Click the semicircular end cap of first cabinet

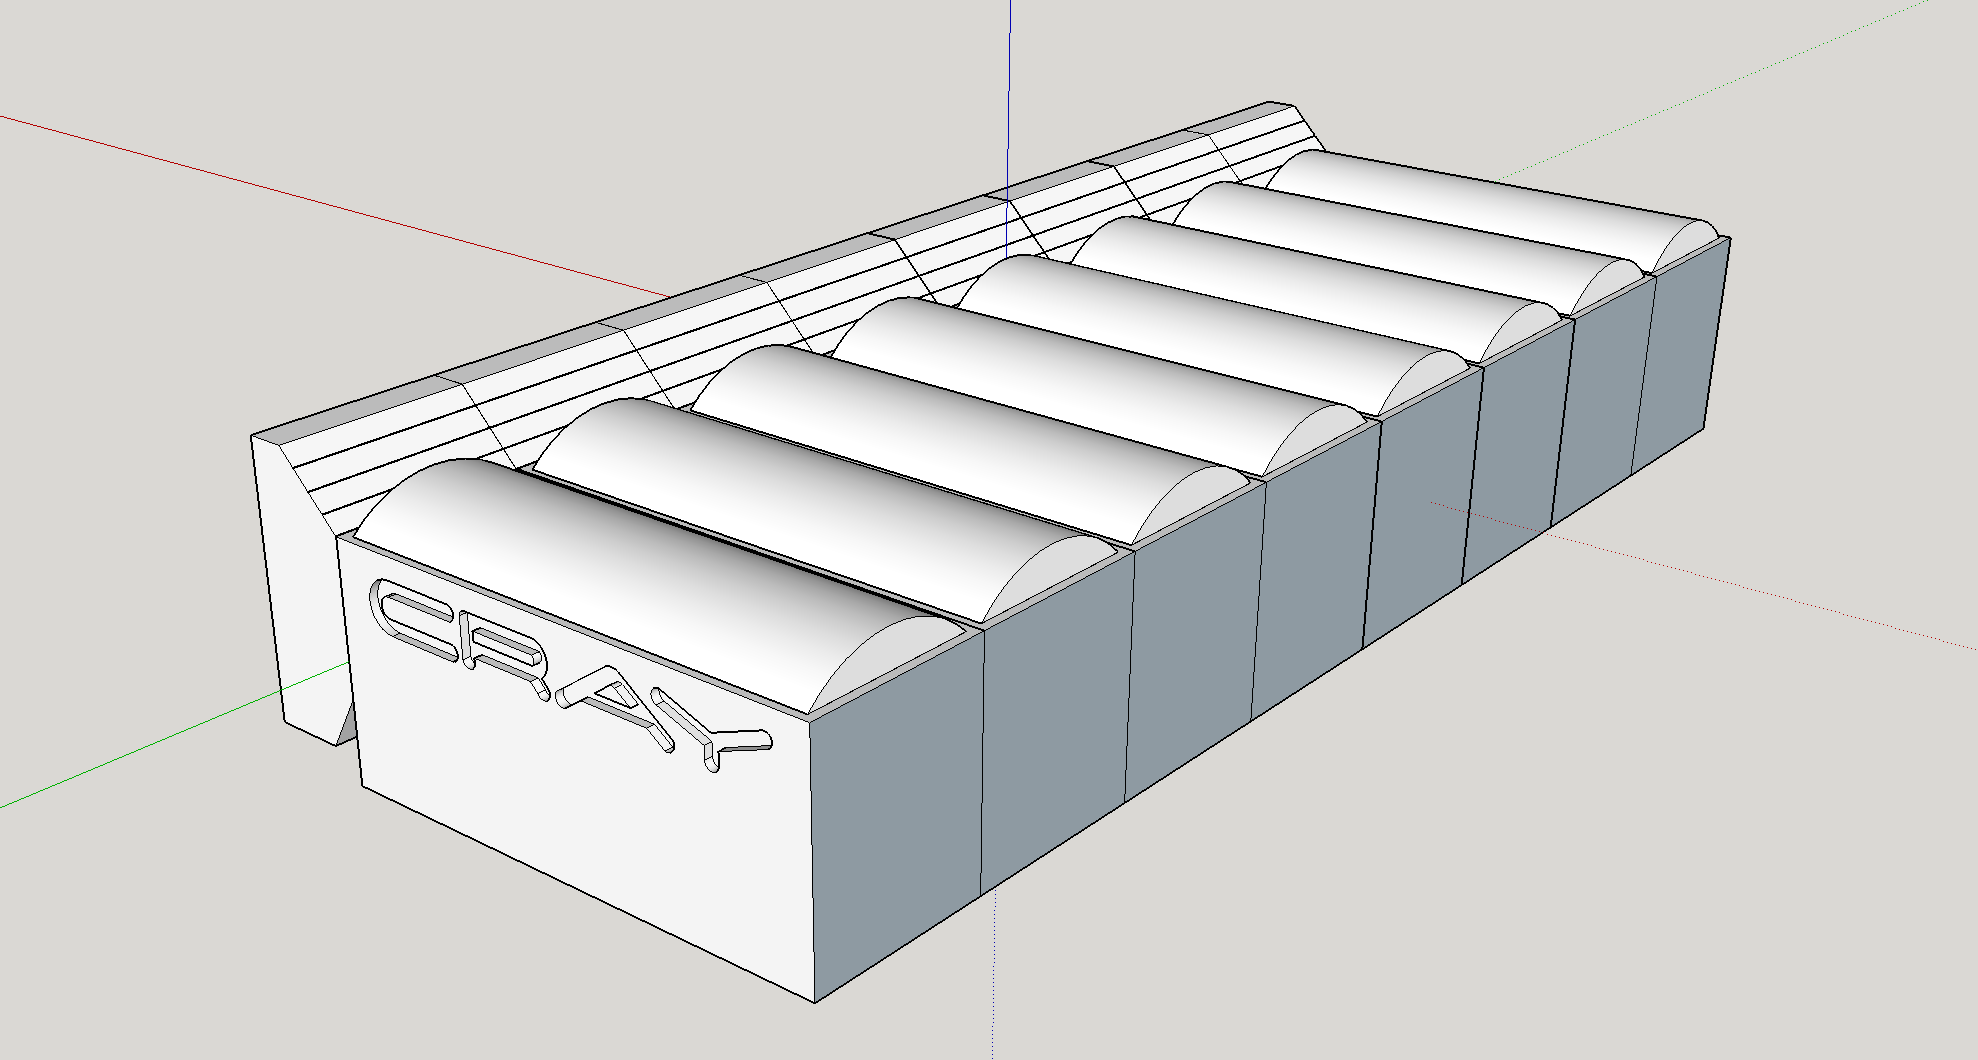tap(890, 660)
